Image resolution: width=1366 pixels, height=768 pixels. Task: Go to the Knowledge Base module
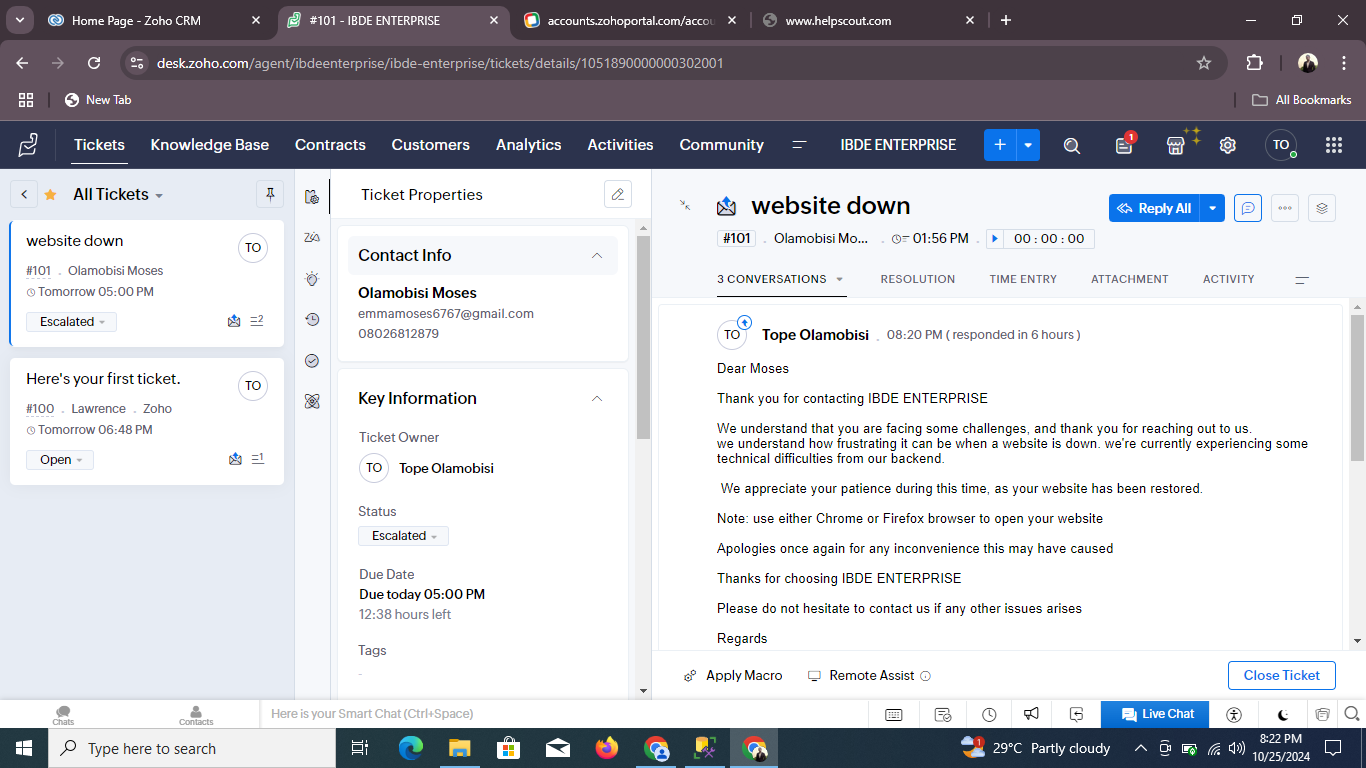[210, 145]
